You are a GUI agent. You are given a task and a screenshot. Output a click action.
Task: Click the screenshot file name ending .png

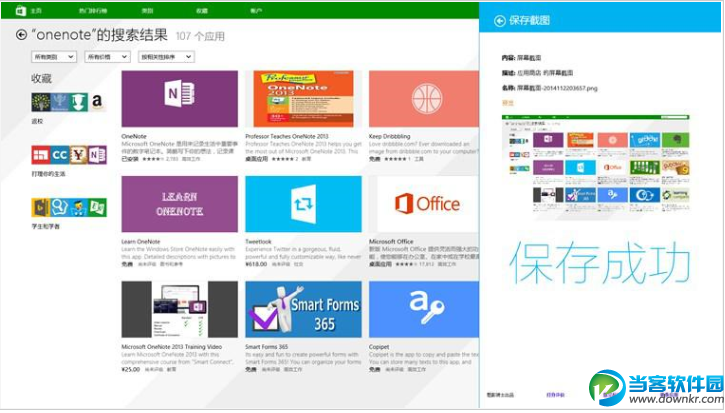pyautogui.click(x=557, y=88)
